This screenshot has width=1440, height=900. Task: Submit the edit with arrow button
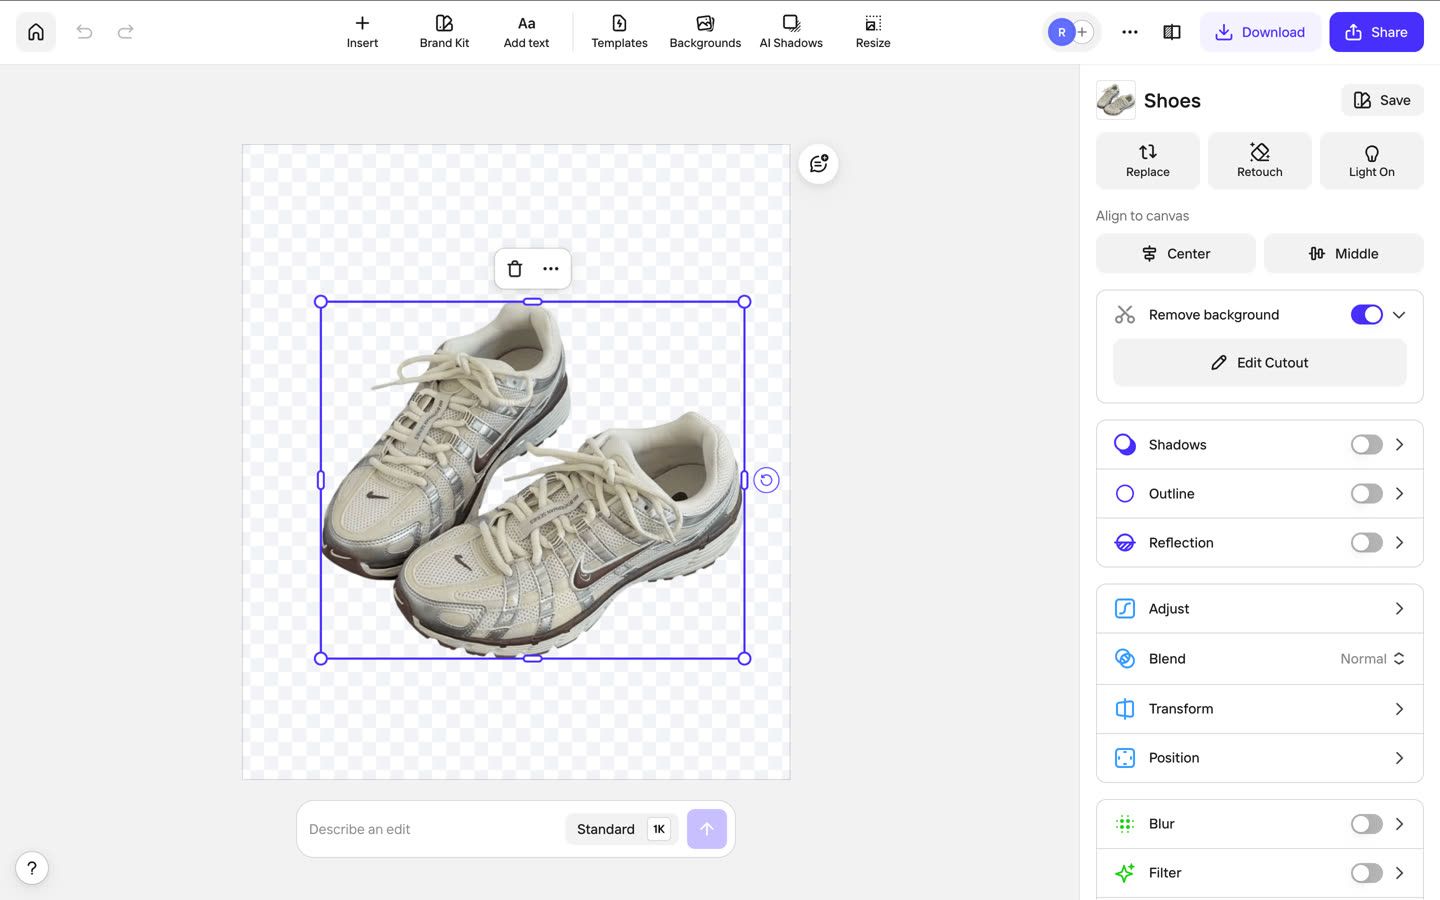tap(707, 829)
